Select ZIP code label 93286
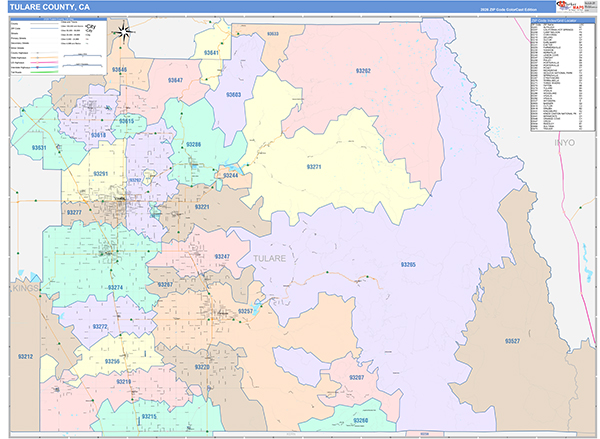 pos(193,144)
